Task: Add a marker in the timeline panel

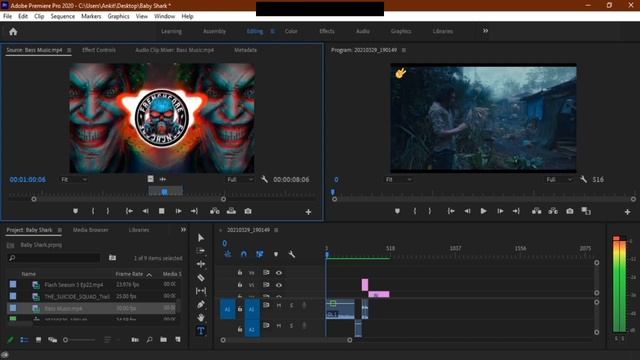Action: click(x=276, y=254)
